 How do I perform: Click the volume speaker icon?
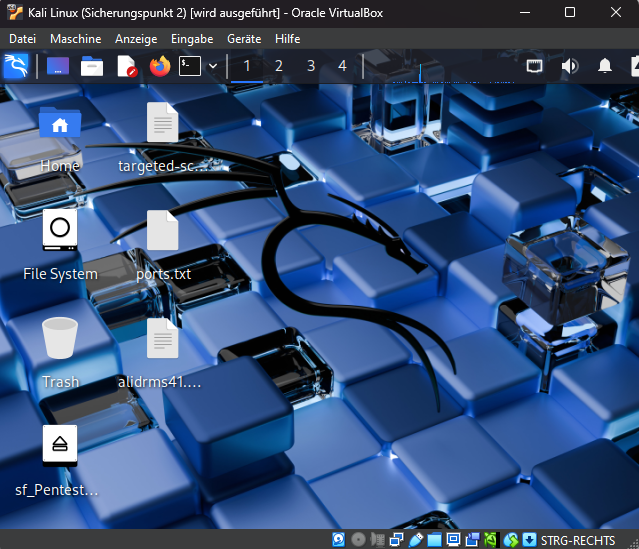click(570, 67)
